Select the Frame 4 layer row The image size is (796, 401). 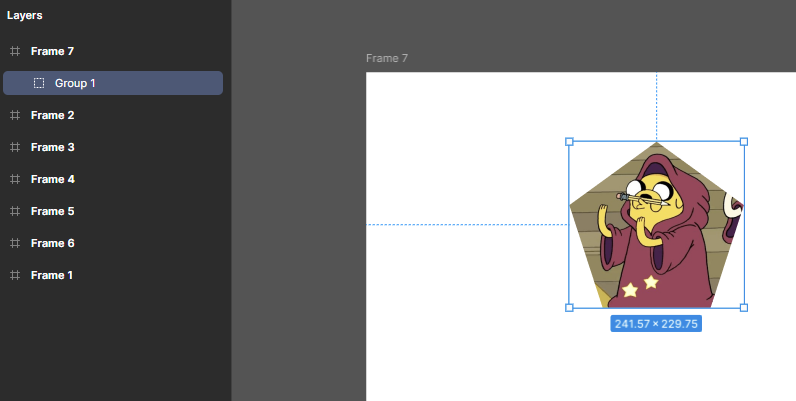(113, 179)
